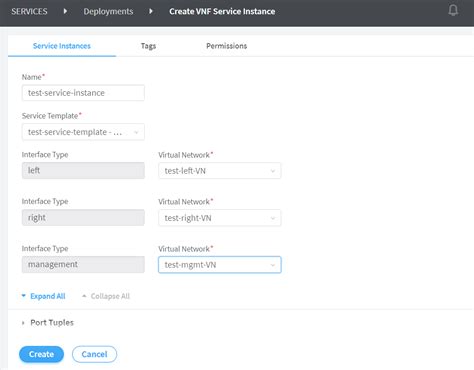
Task: Click the Name field label
Action: [x=33, y=77]
